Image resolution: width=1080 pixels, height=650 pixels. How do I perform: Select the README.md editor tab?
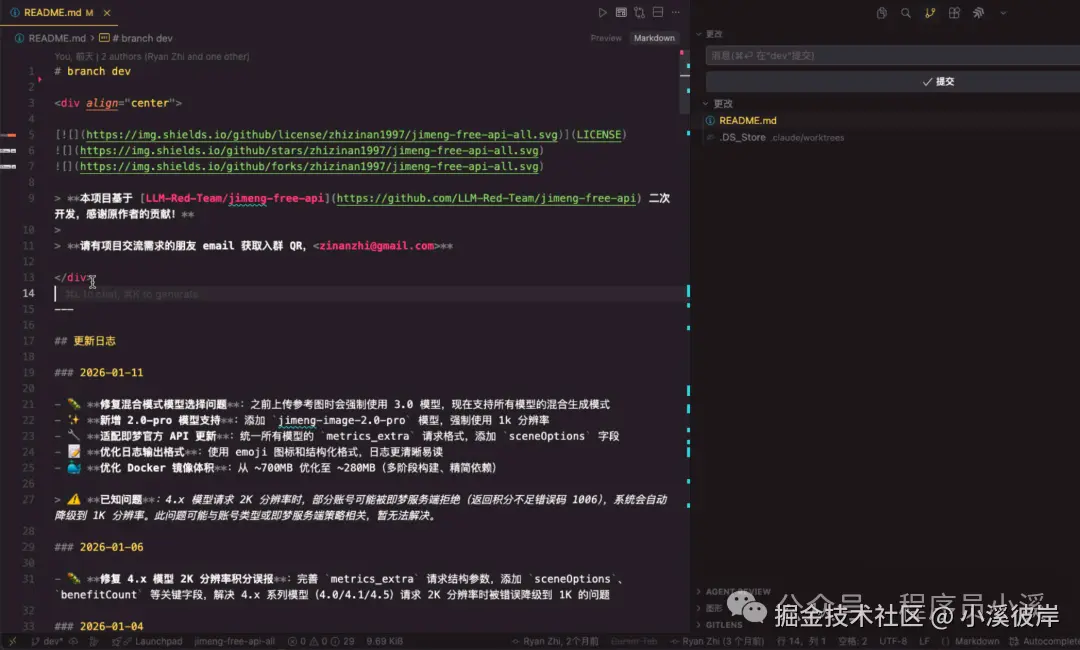[x=52, y=12]
